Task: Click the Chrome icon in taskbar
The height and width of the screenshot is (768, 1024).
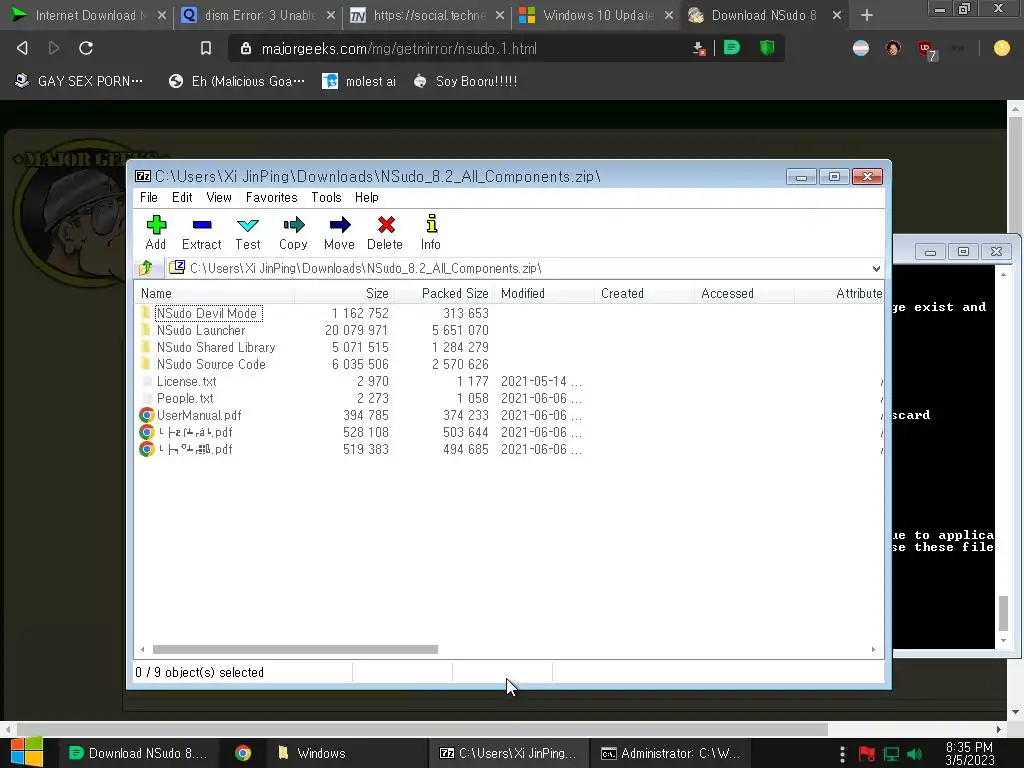Action: [243, 753]
